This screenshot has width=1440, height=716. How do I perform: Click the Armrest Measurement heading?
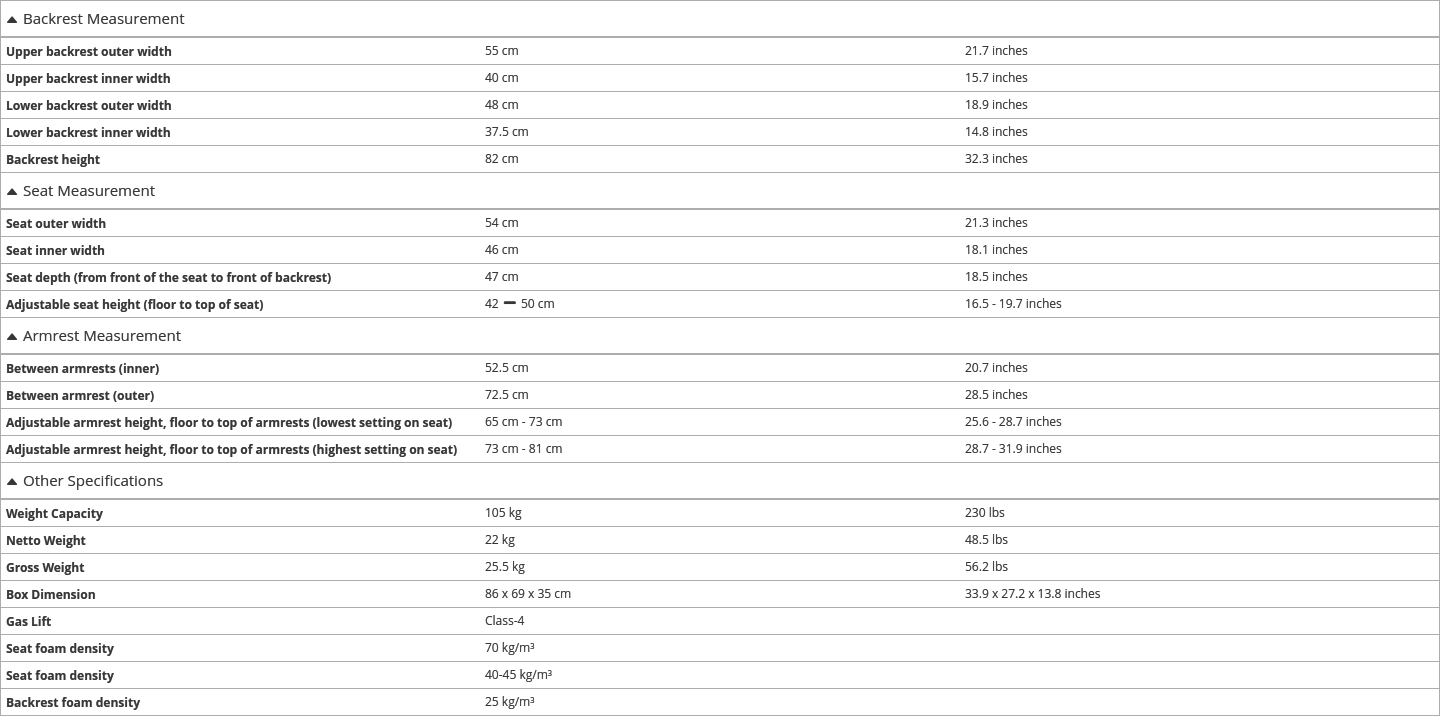[x=102, y=336]
